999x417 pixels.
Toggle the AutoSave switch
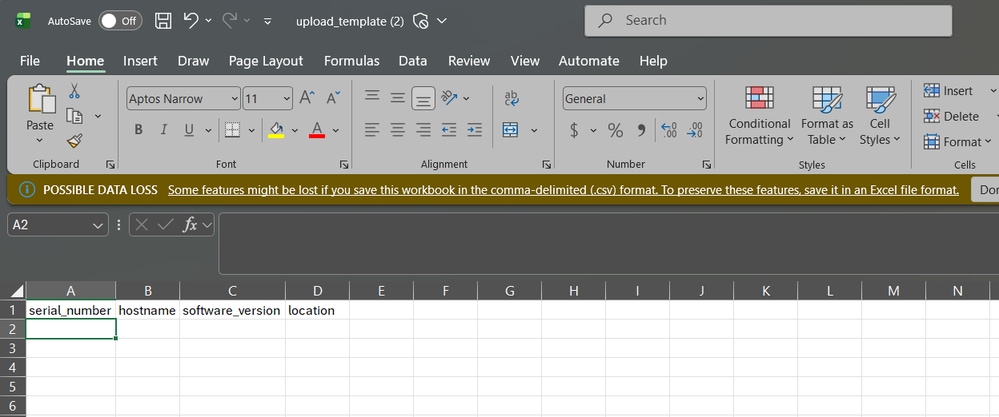[120, 21]
